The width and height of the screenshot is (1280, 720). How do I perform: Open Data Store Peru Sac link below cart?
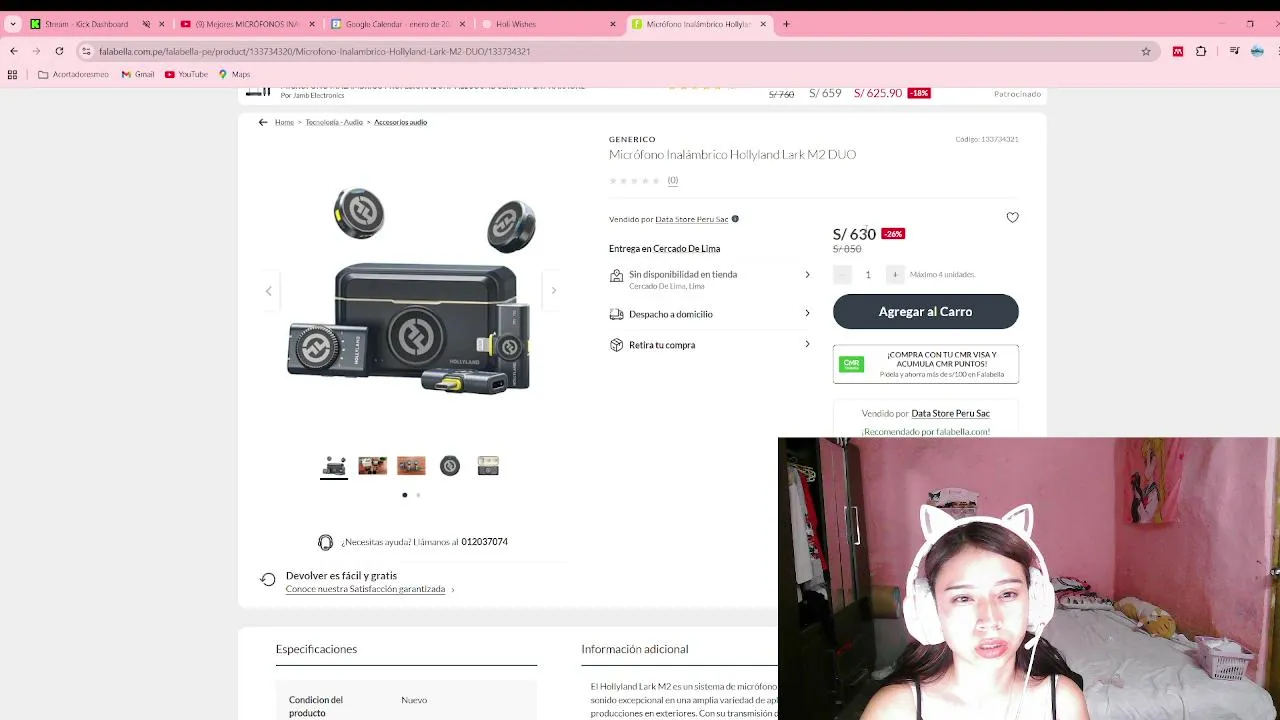click(950, 413)
